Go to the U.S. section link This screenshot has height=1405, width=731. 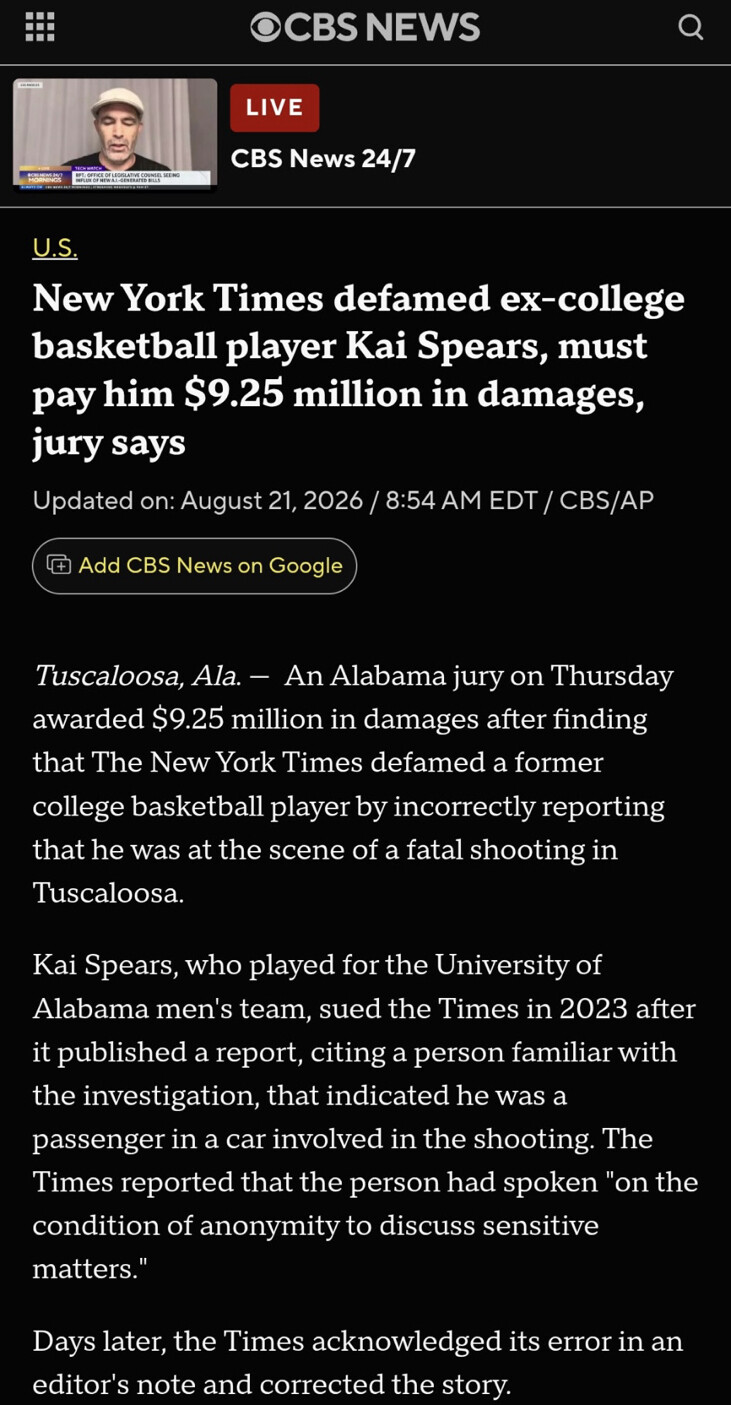coord(55,248)
